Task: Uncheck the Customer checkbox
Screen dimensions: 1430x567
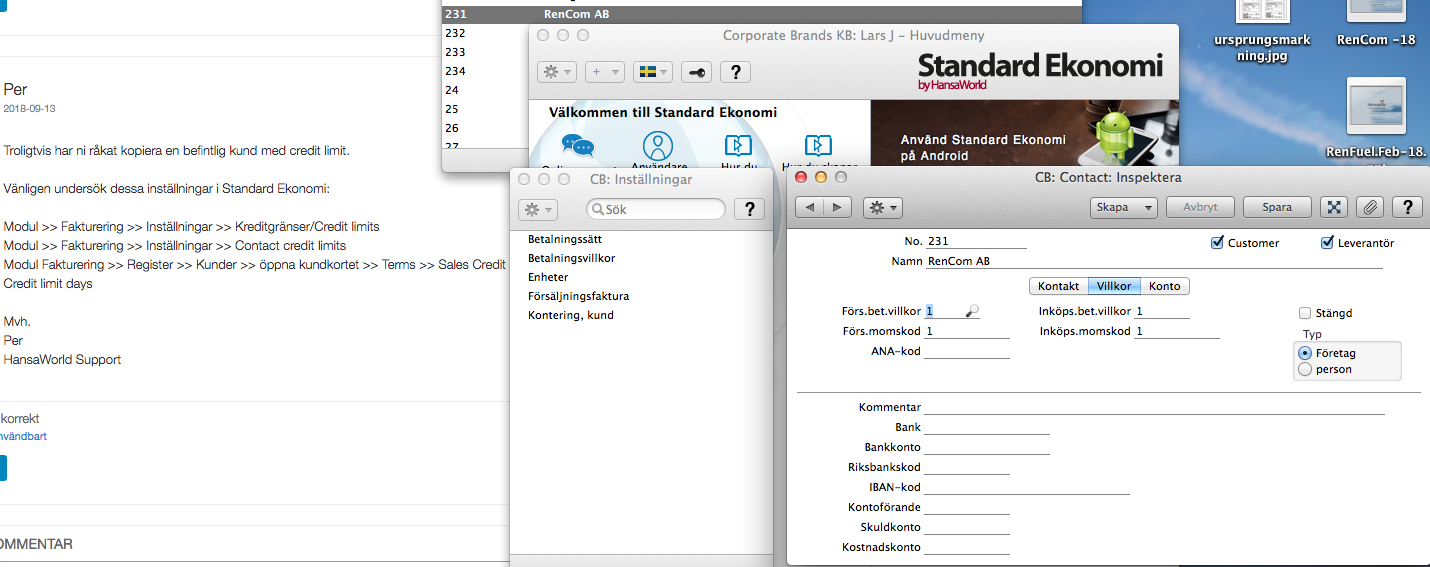Action: 1217,243
